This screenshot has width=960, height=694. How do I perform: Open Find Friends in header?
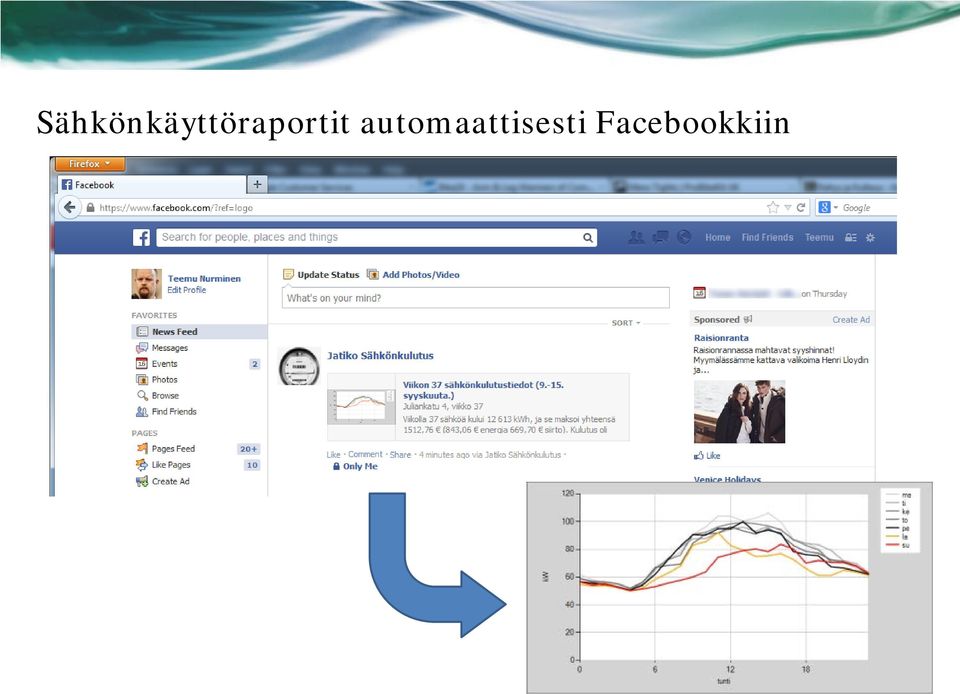767,237
